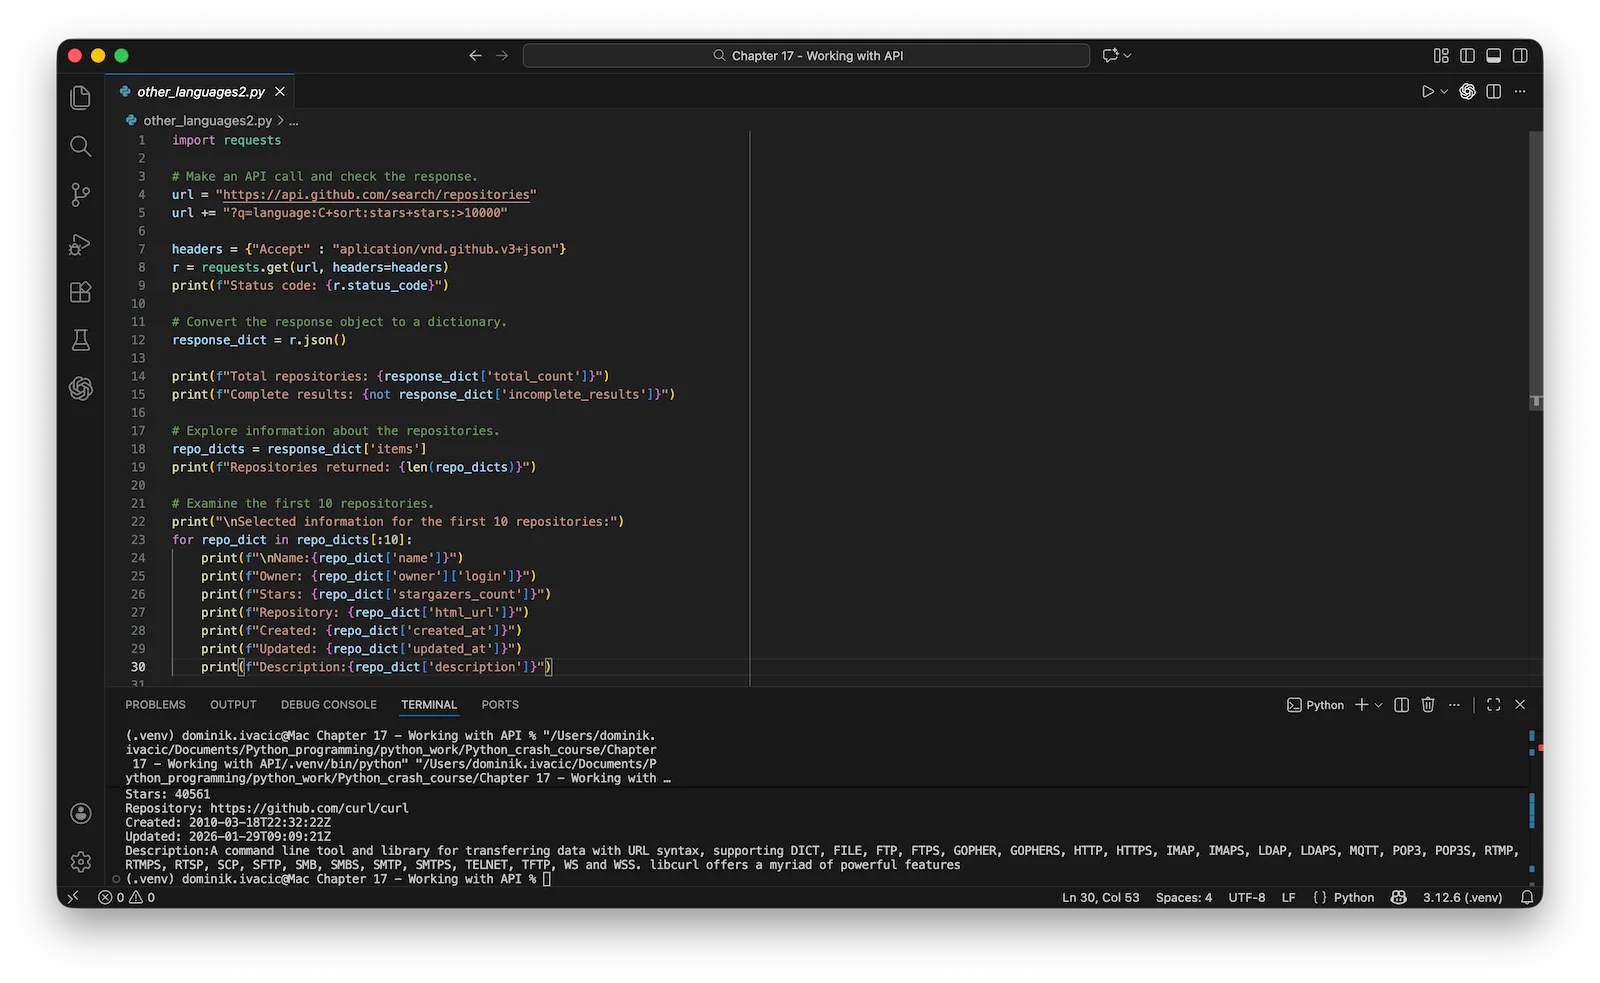Open the Explorer view in activity bar
Screen dimensions: 1600x983
point(81,97)
